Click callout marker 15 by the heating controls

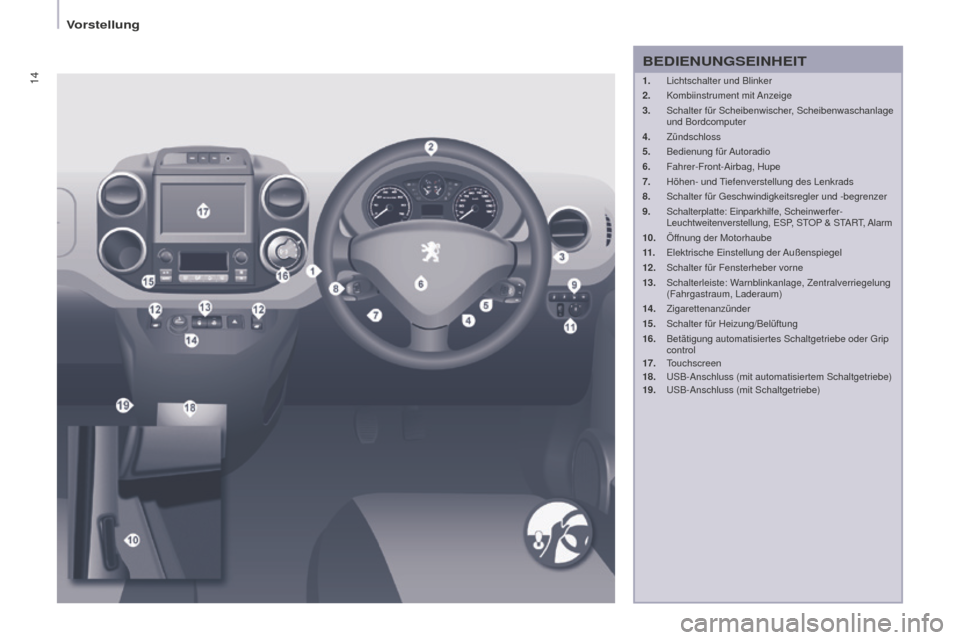[148, 282]
